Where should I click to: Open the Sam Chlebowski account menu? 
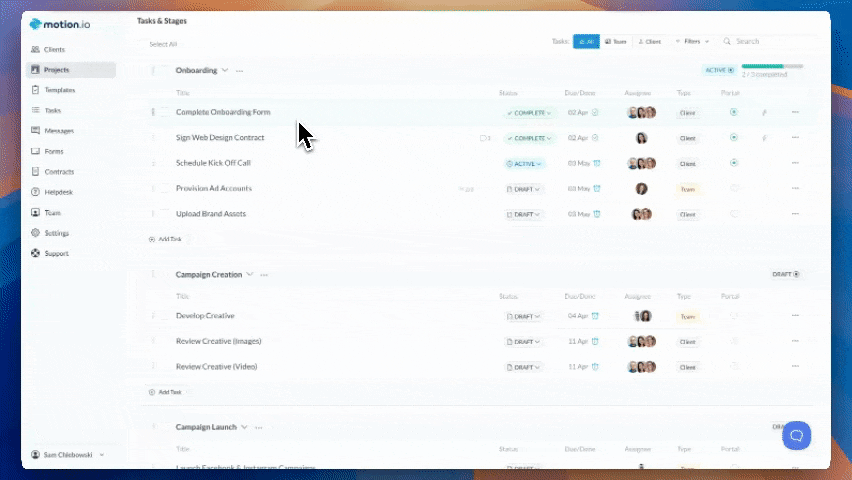67,454
